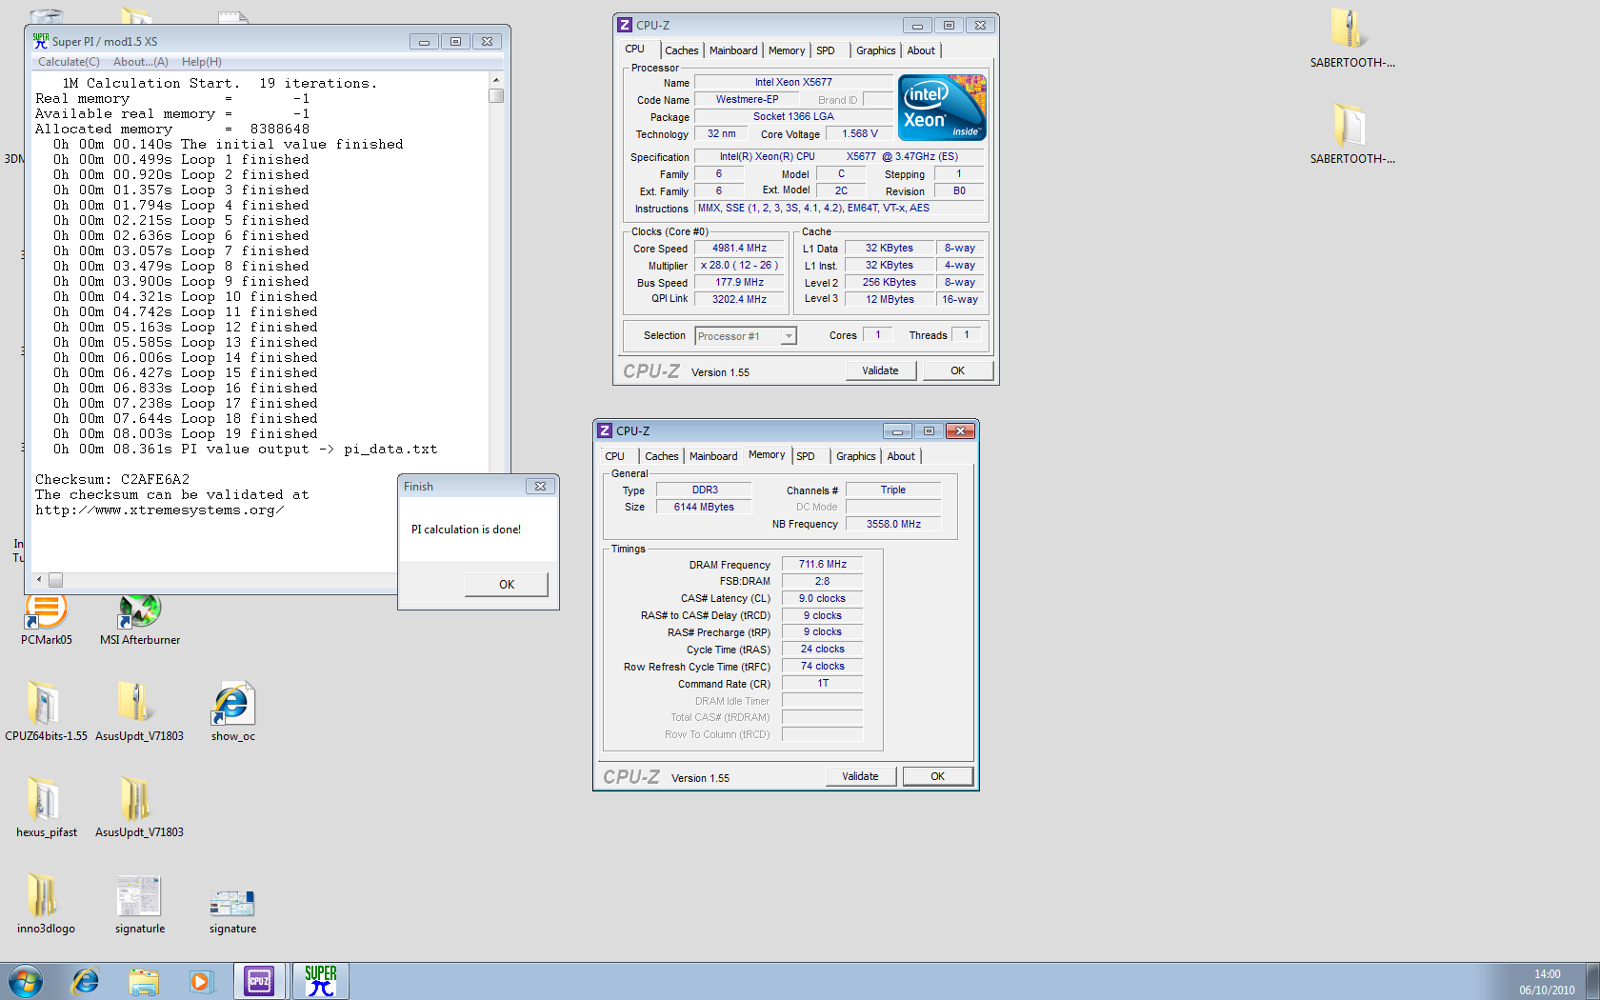This screenshot has width=1600, height=1000.
Task: Open the CPUZ64bits-1.55 folder
Action: 46,711
